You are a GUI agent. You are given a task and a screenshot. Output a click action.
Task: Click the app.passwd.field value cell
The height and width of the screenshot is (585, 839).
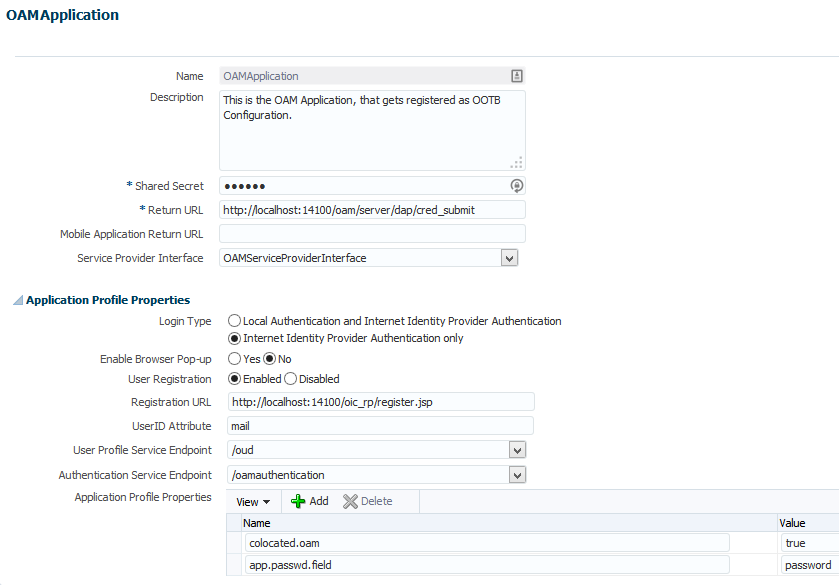(808, 564)
